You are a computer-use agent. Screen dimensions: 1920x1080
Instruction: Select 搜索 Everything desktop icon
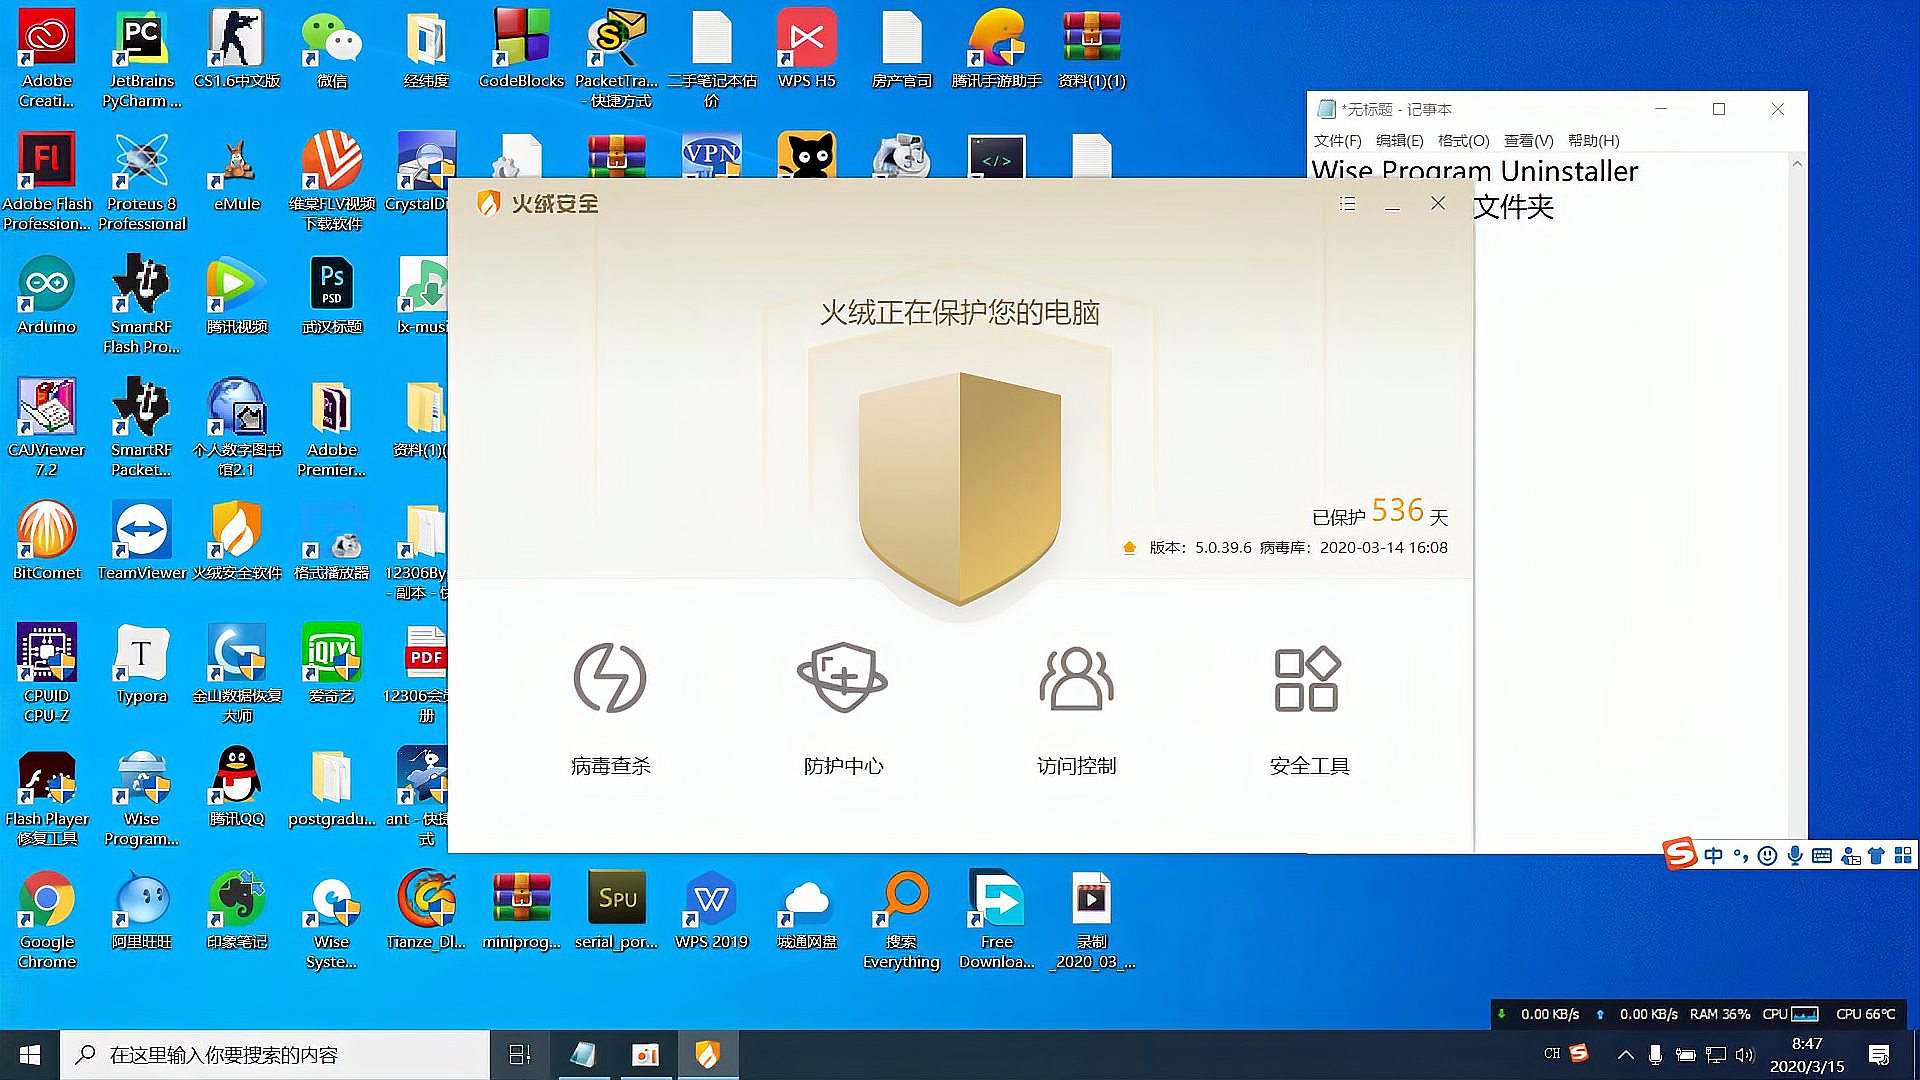(901, 920)
